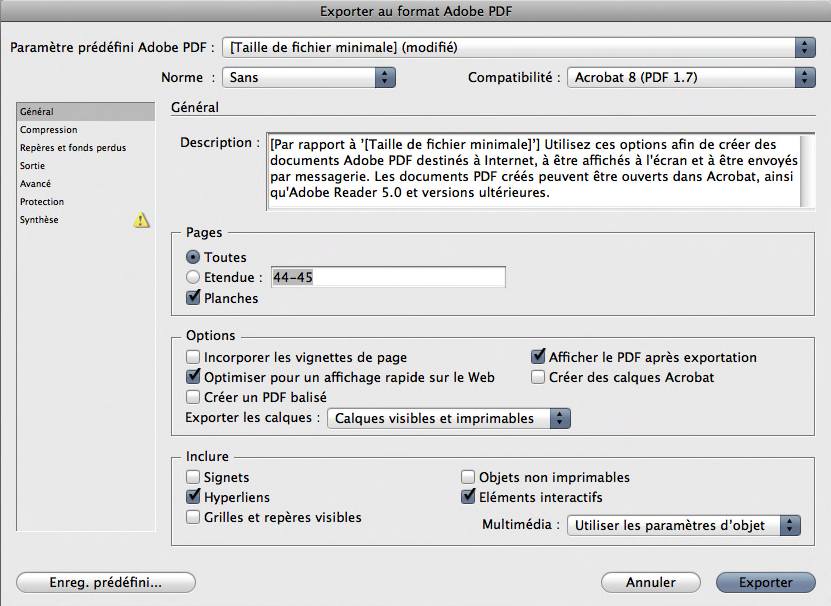
Task: Open the Norme dropdown
Action: 308,77
